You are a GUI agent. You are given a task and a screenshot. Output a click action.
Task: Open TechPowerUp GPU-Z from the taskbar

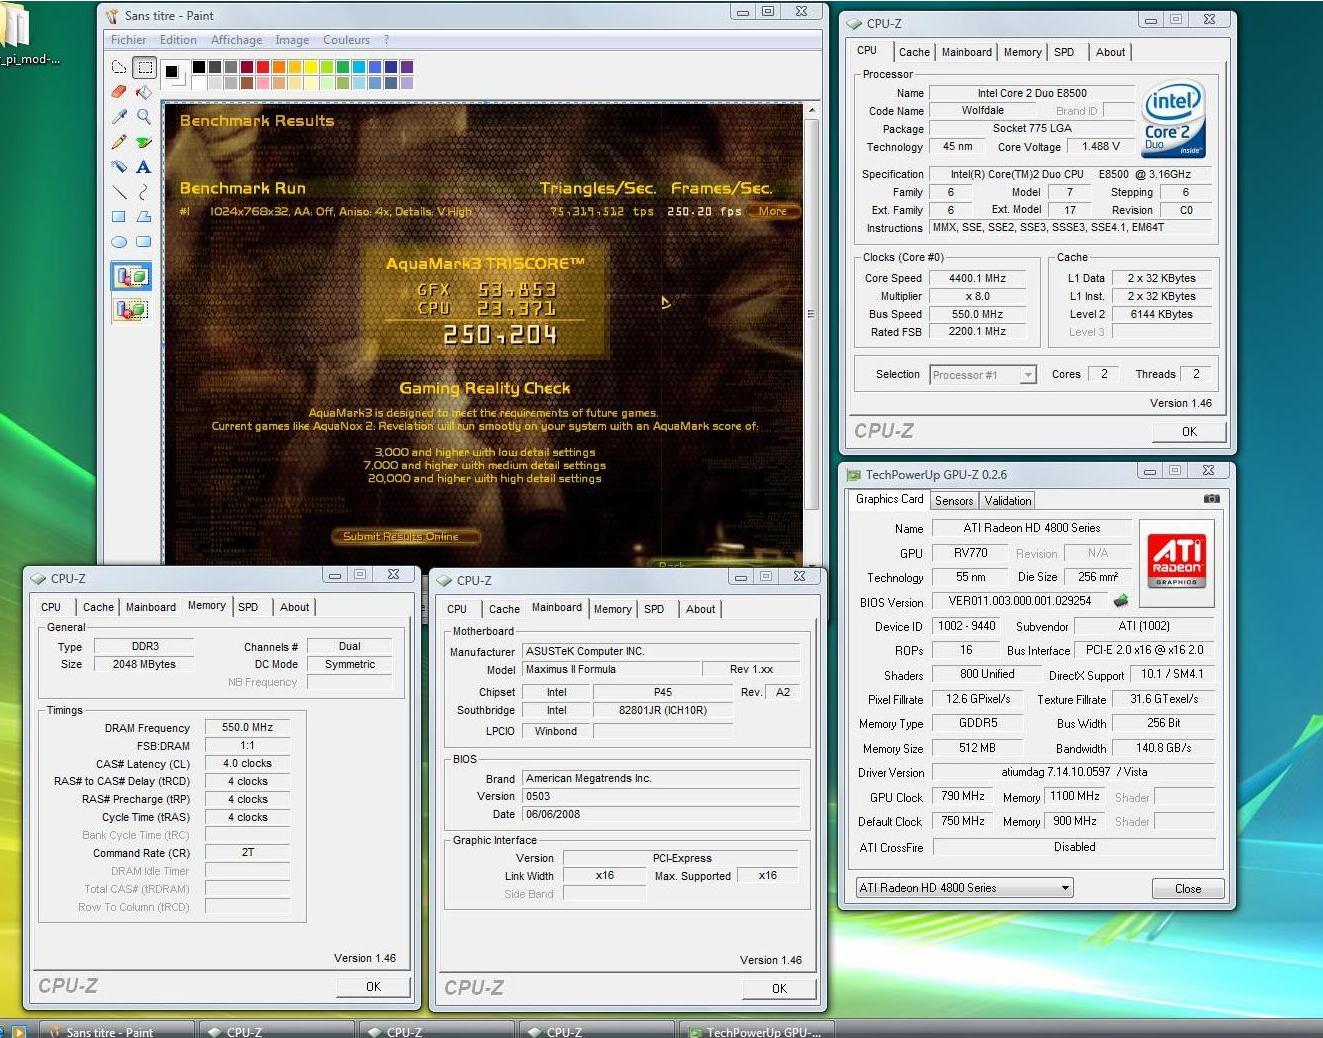(757, 1030)
